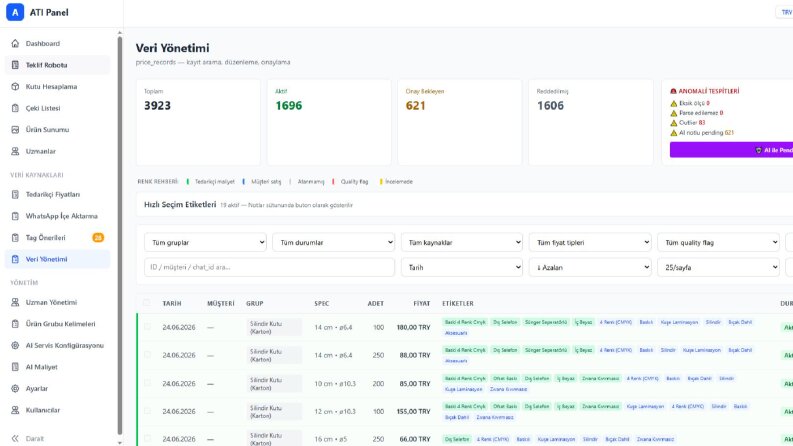Click the Ayarlar settings gear icon
The height and width of the screenshot is (446, 793).
[x=15, y=388]
